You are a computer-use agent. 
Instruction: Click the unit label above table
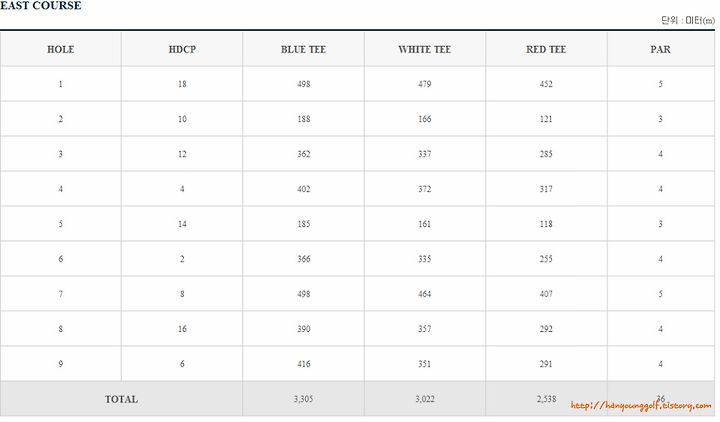pos(688,21)
